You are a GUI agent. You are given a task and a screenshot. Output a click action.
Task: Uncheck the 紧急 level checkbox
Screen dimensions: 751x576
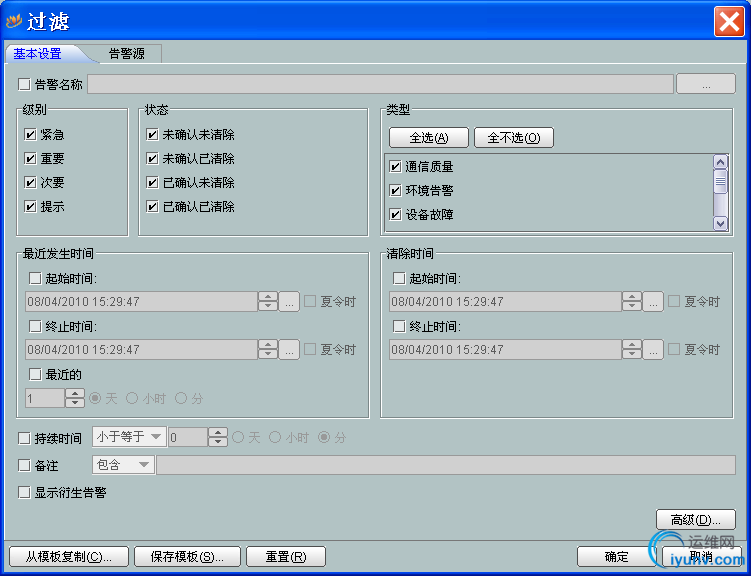30,135
